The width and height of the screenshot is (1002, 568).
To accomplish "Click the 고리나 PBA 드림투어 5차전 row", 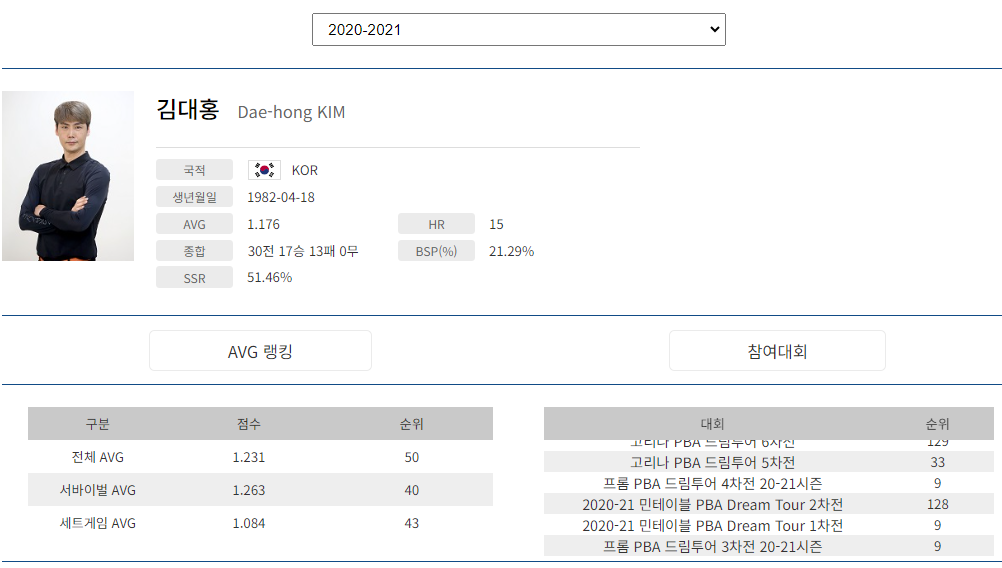I will pos(769,462).
